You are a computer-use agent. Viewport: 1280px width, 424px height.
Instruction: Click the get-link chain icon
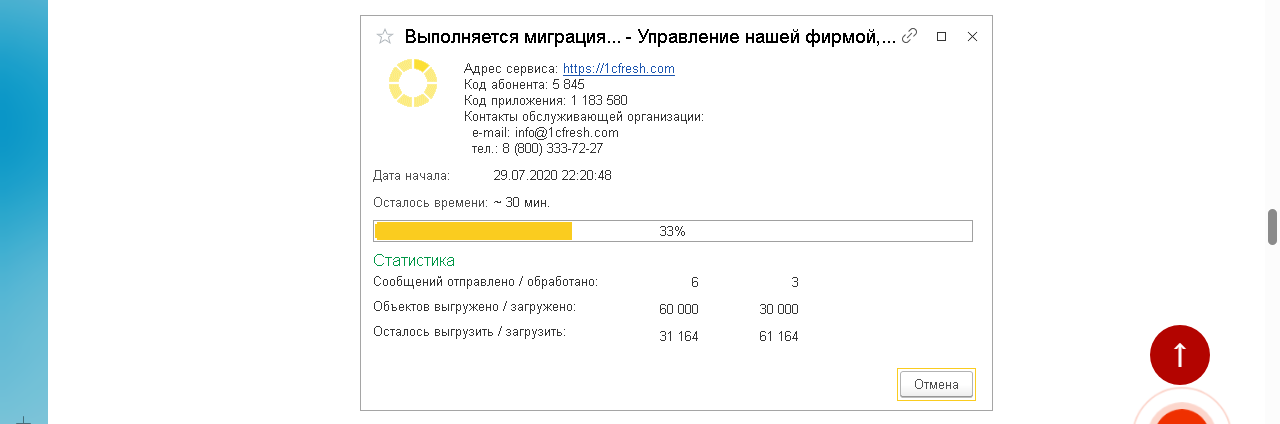(909, 36)
